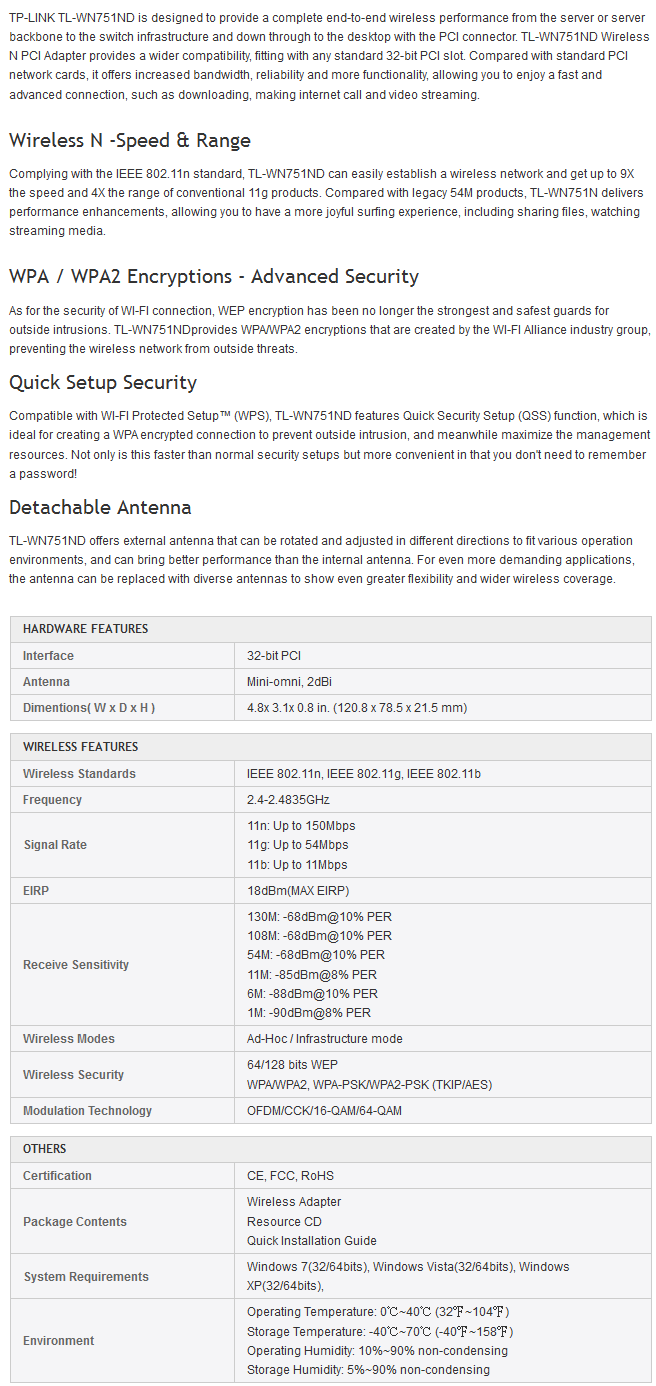Click the WIRELESS FEATURES table header
656x1386 pixels.
point(80,747)
